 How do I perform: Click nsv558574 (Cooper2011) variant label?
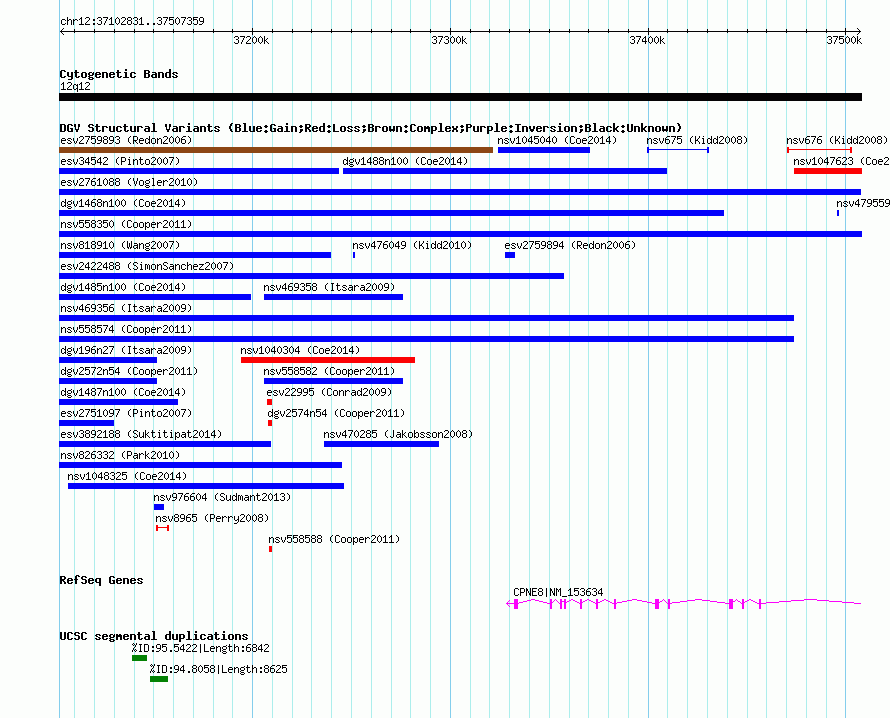126,329
